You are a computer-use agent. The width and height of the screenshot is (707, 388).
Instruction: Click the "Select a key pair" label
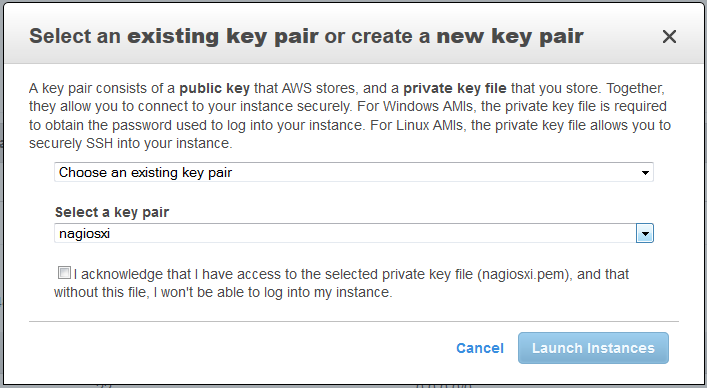coord(112,212)
